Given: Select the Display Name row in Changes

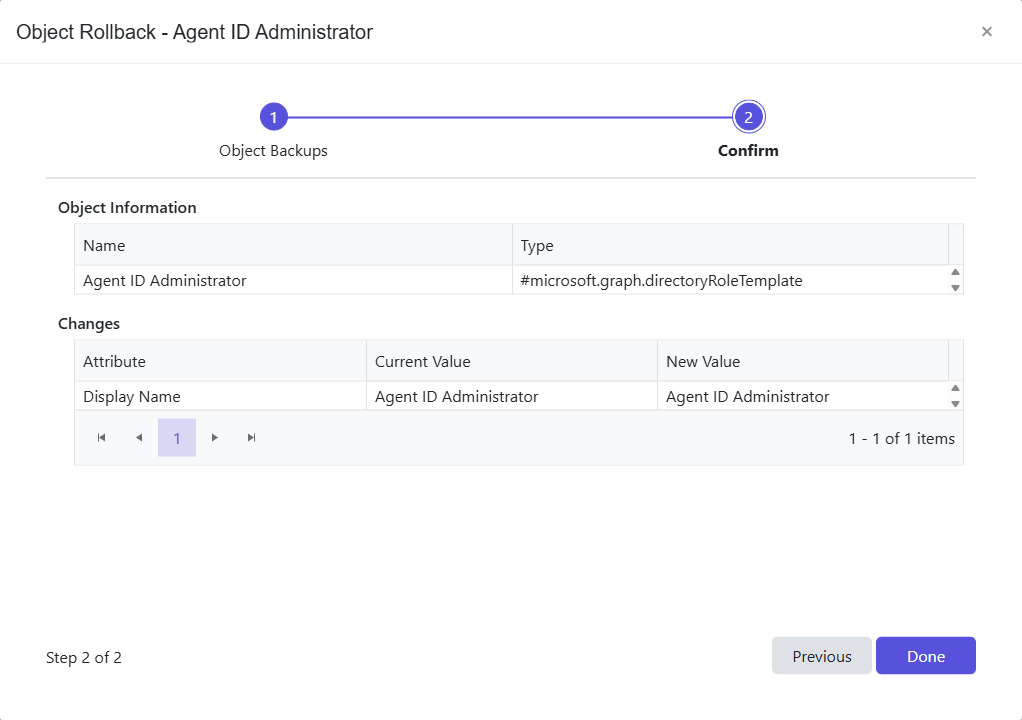Looking at the screenshot, I should pos(131,396).
